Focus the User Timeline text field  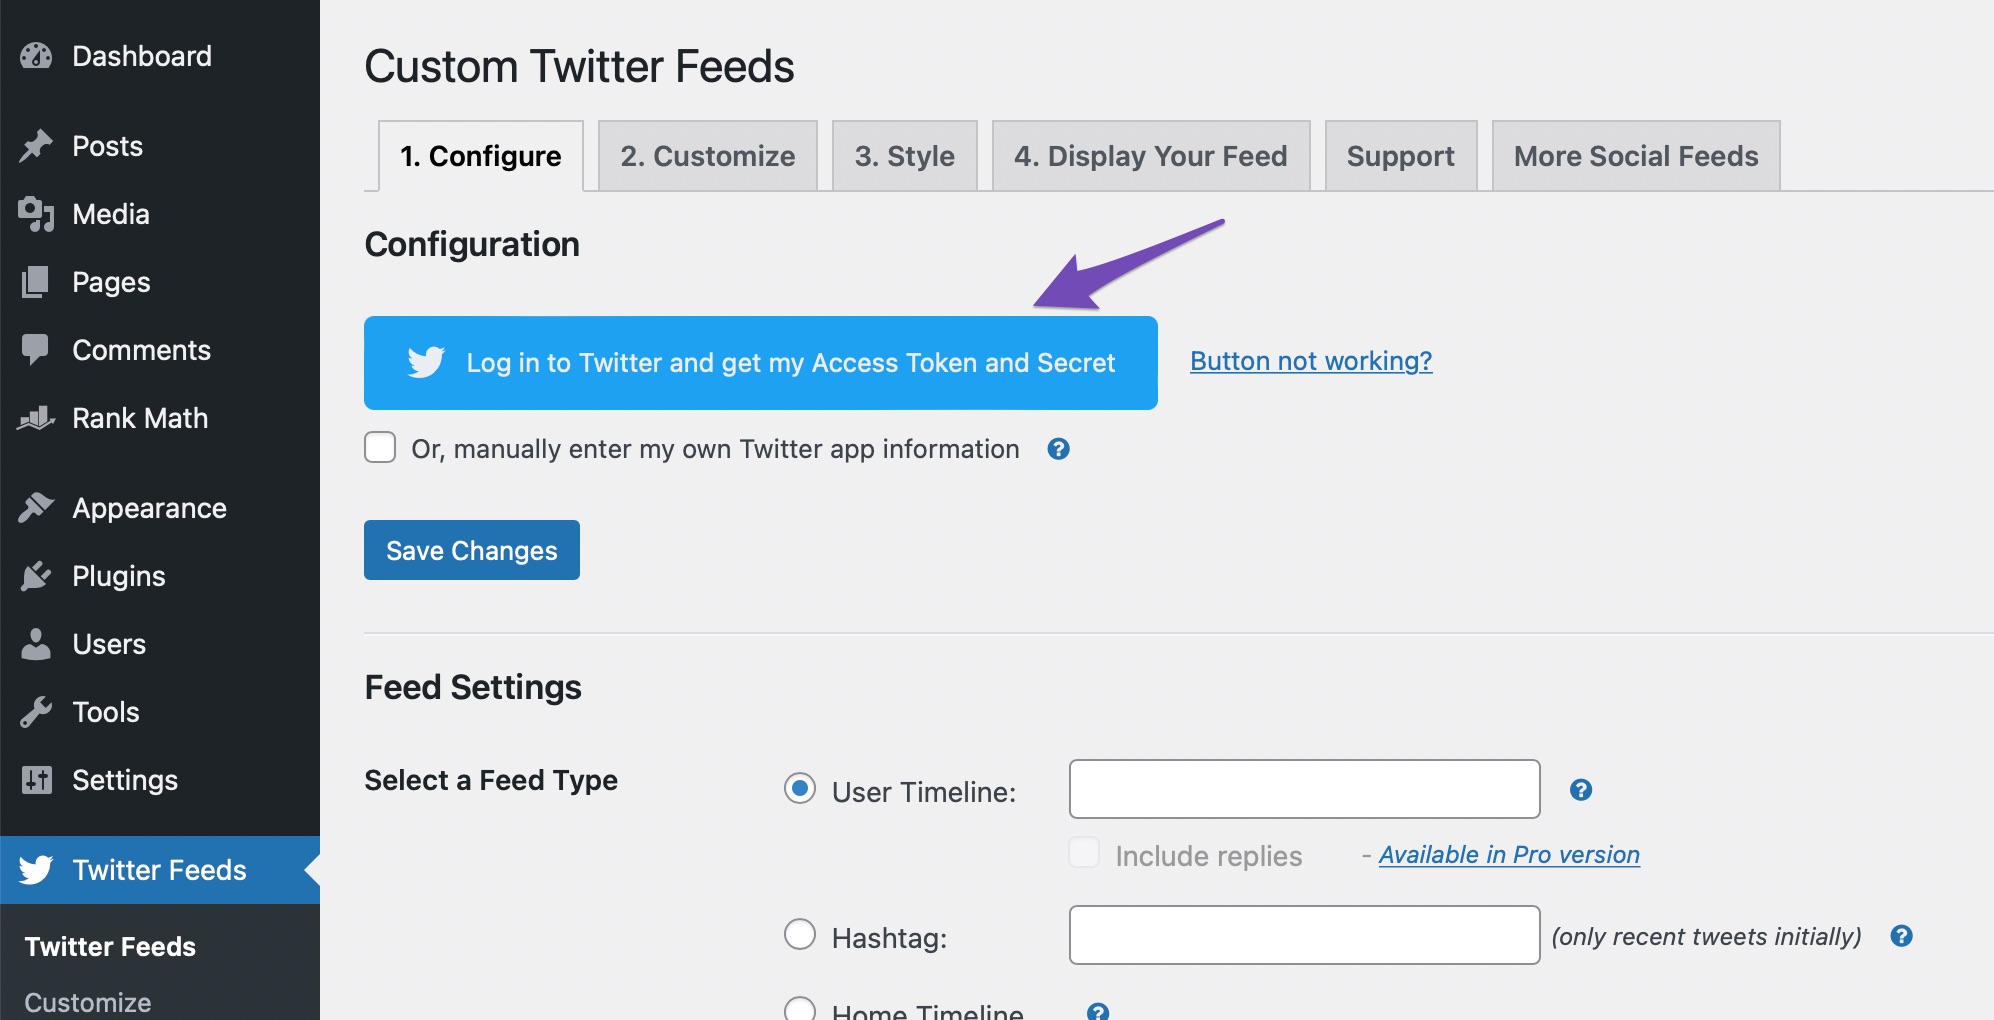1305,789
